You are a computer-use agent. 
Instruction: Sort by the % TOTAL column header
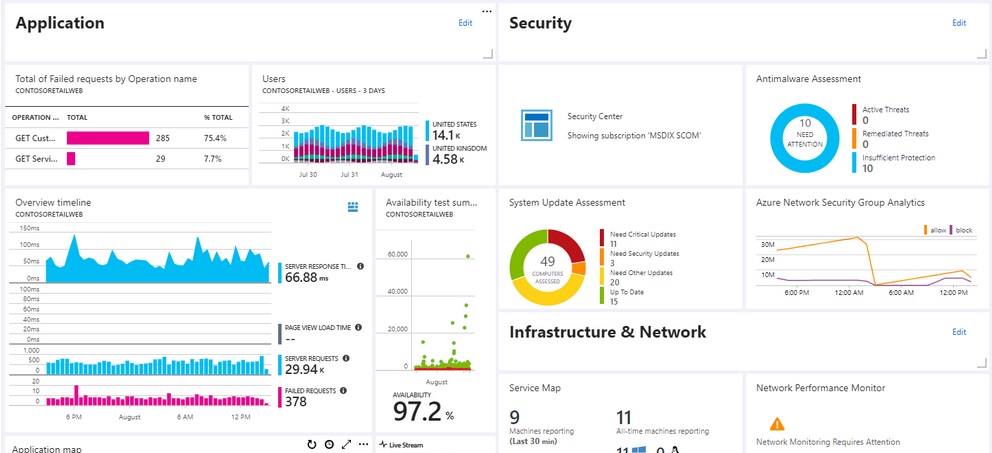(218, 117)
